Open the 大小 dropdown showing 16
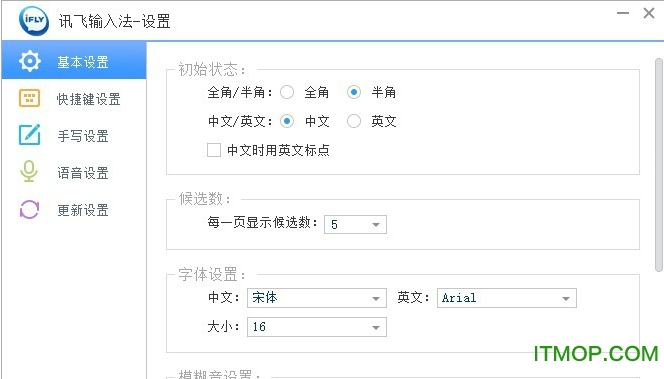The image size is (664, 379). pyautogui.click(x=317, y=327)
